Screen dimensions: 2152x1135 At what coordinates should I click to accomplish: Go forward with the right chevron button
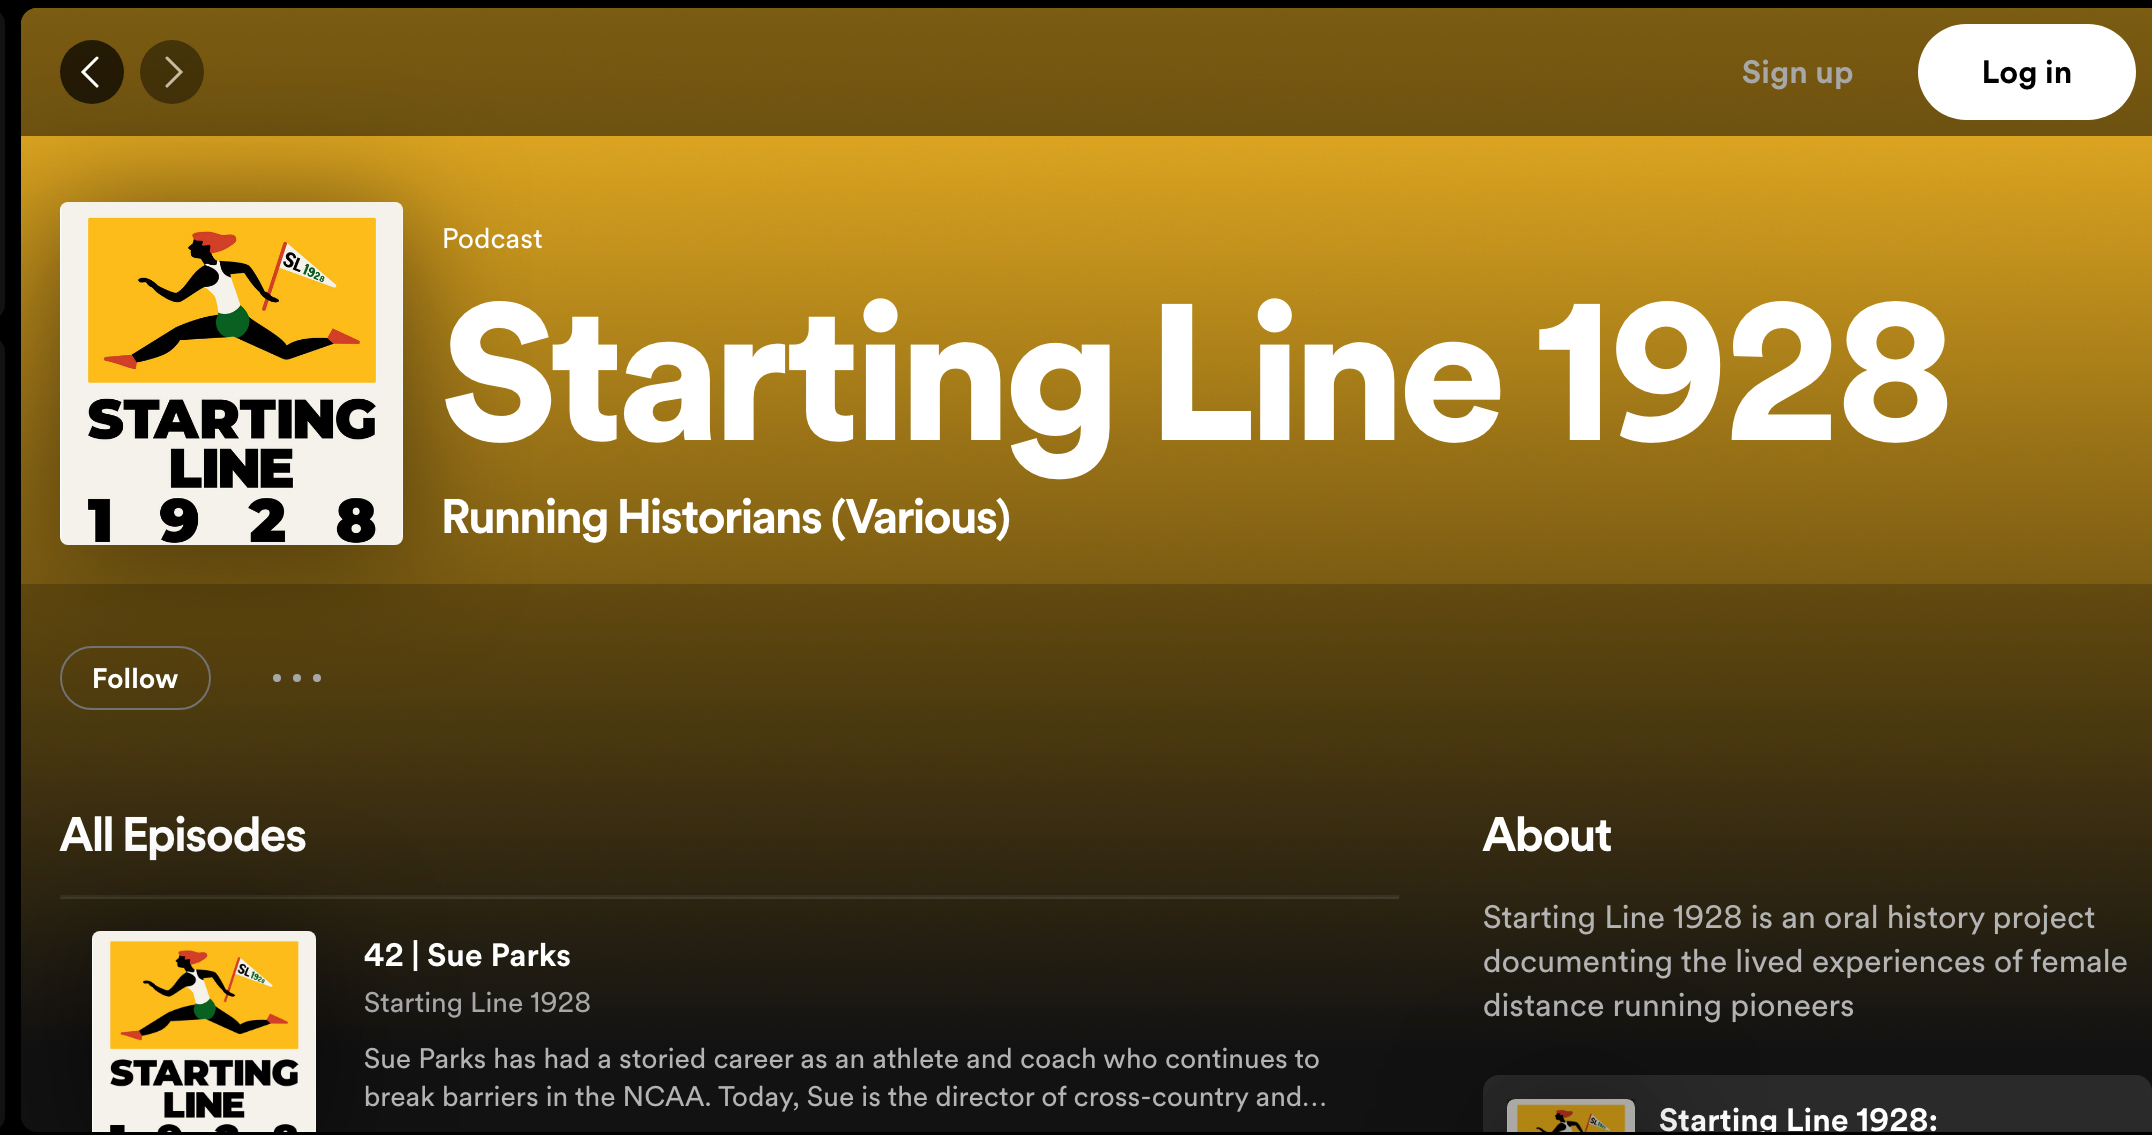click(x=172, y=72)
